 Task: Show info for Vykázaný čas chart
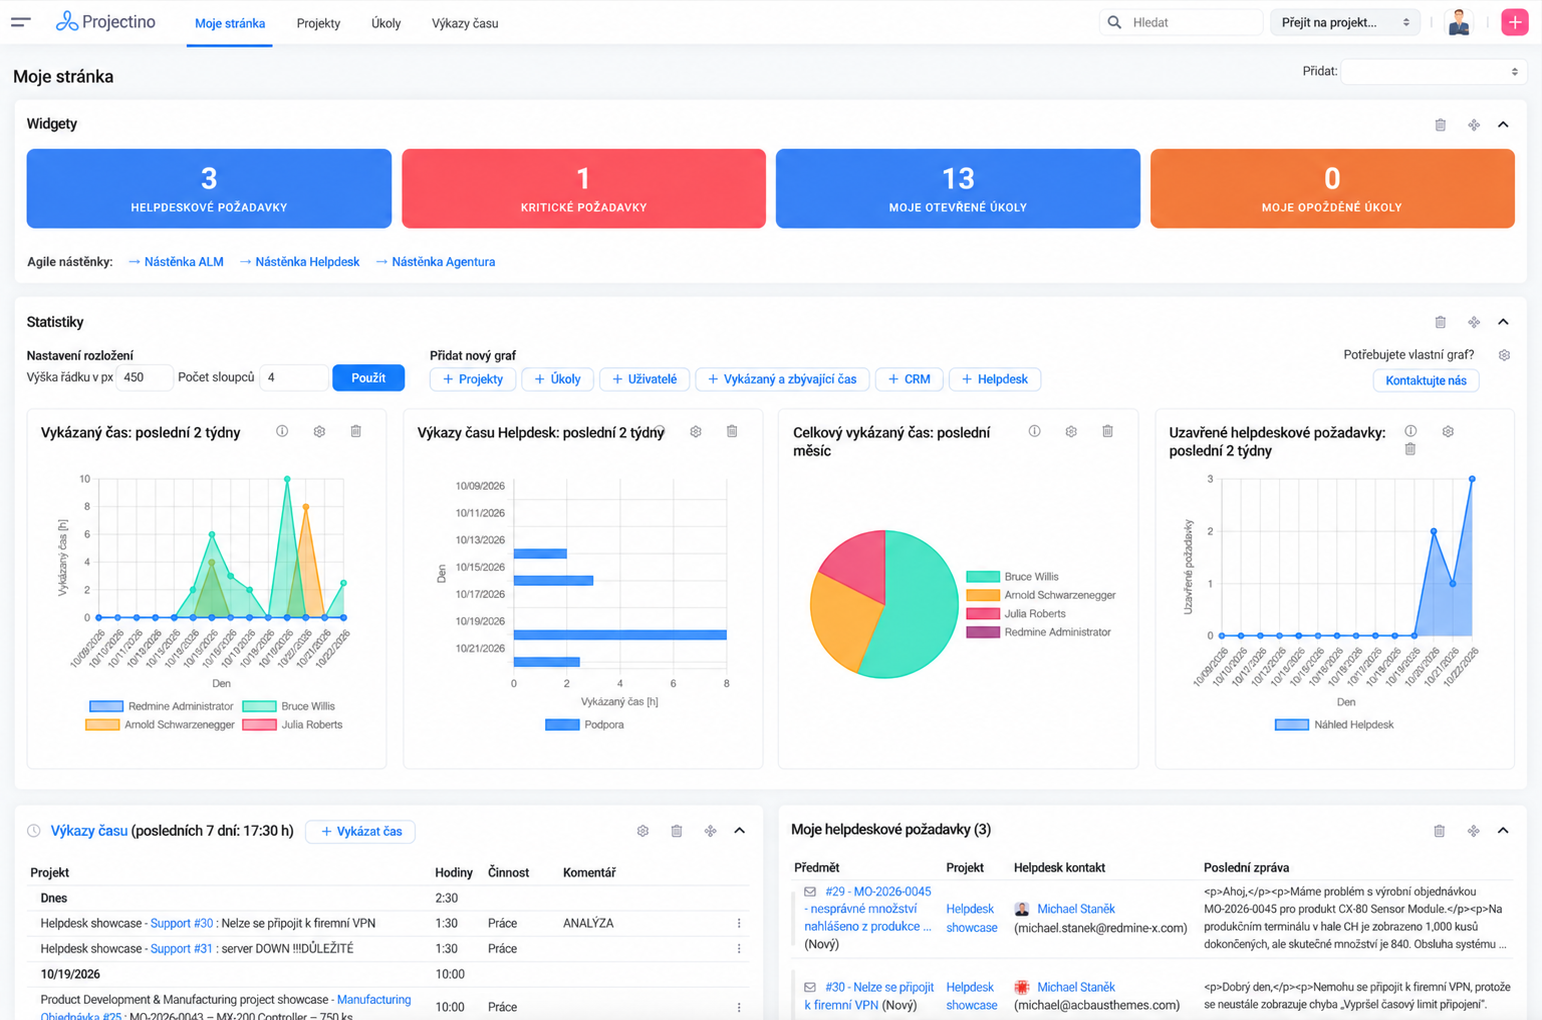pyautogui.click(x=282, y=431)
